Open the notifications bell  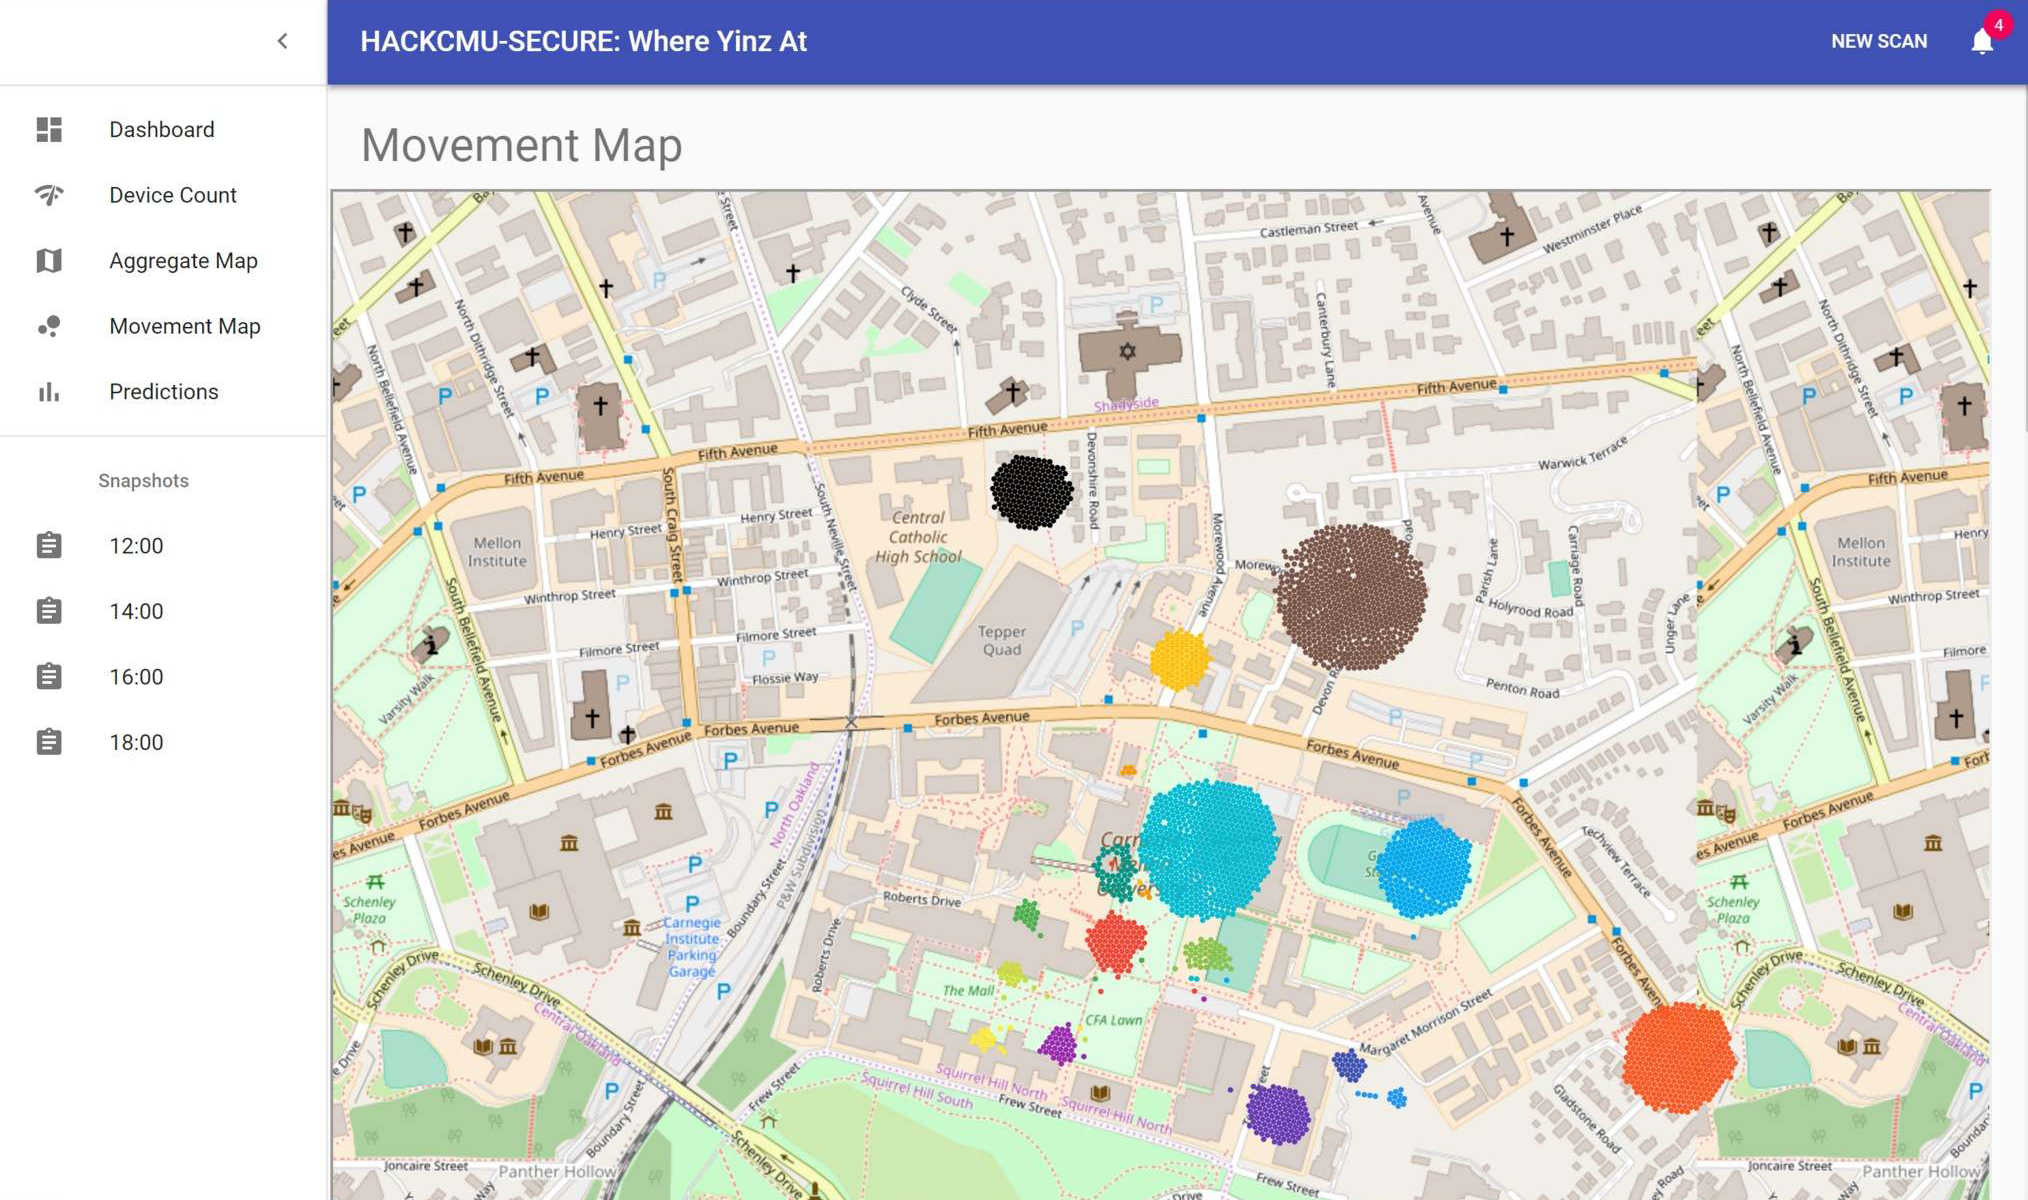tap(1982, 41)
